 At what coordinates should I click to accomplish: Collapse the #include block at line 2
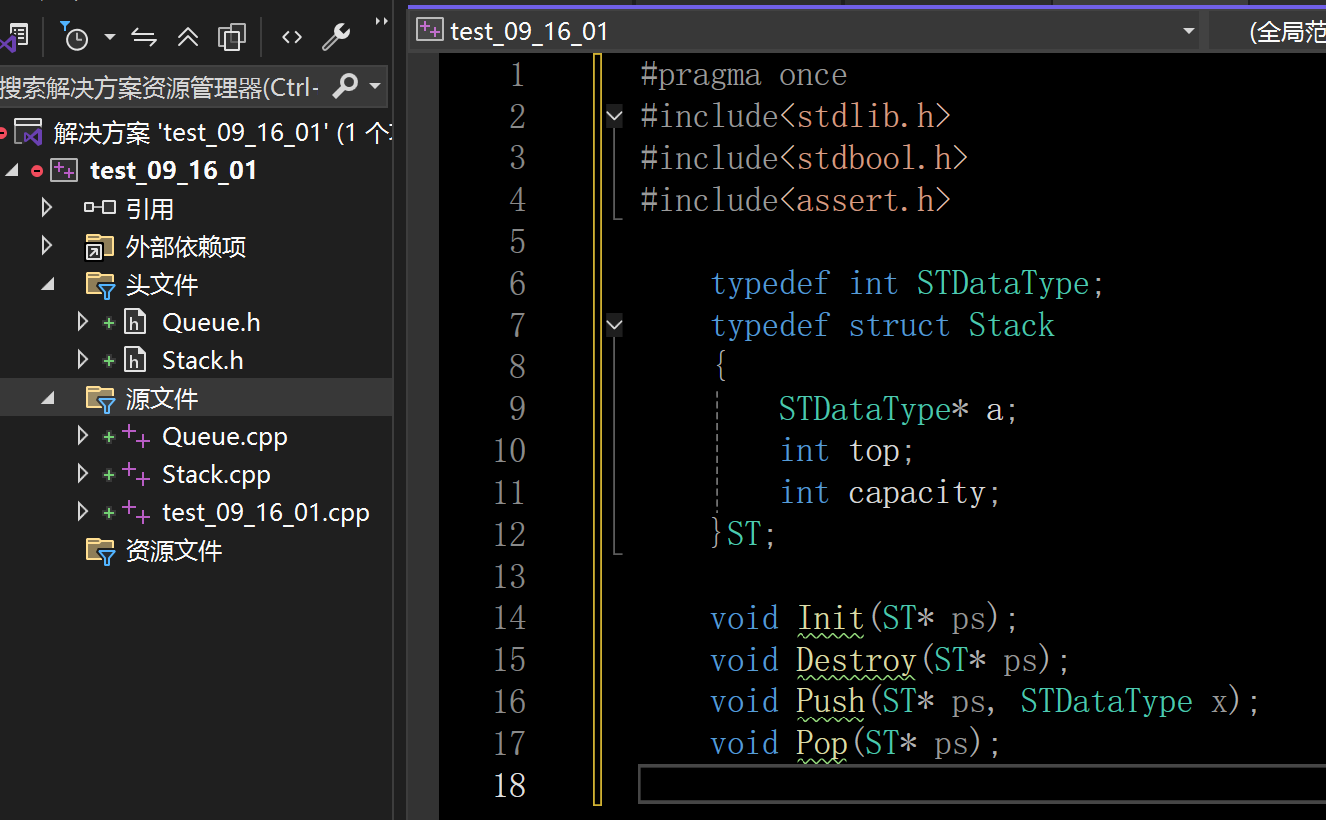[614, 117]
